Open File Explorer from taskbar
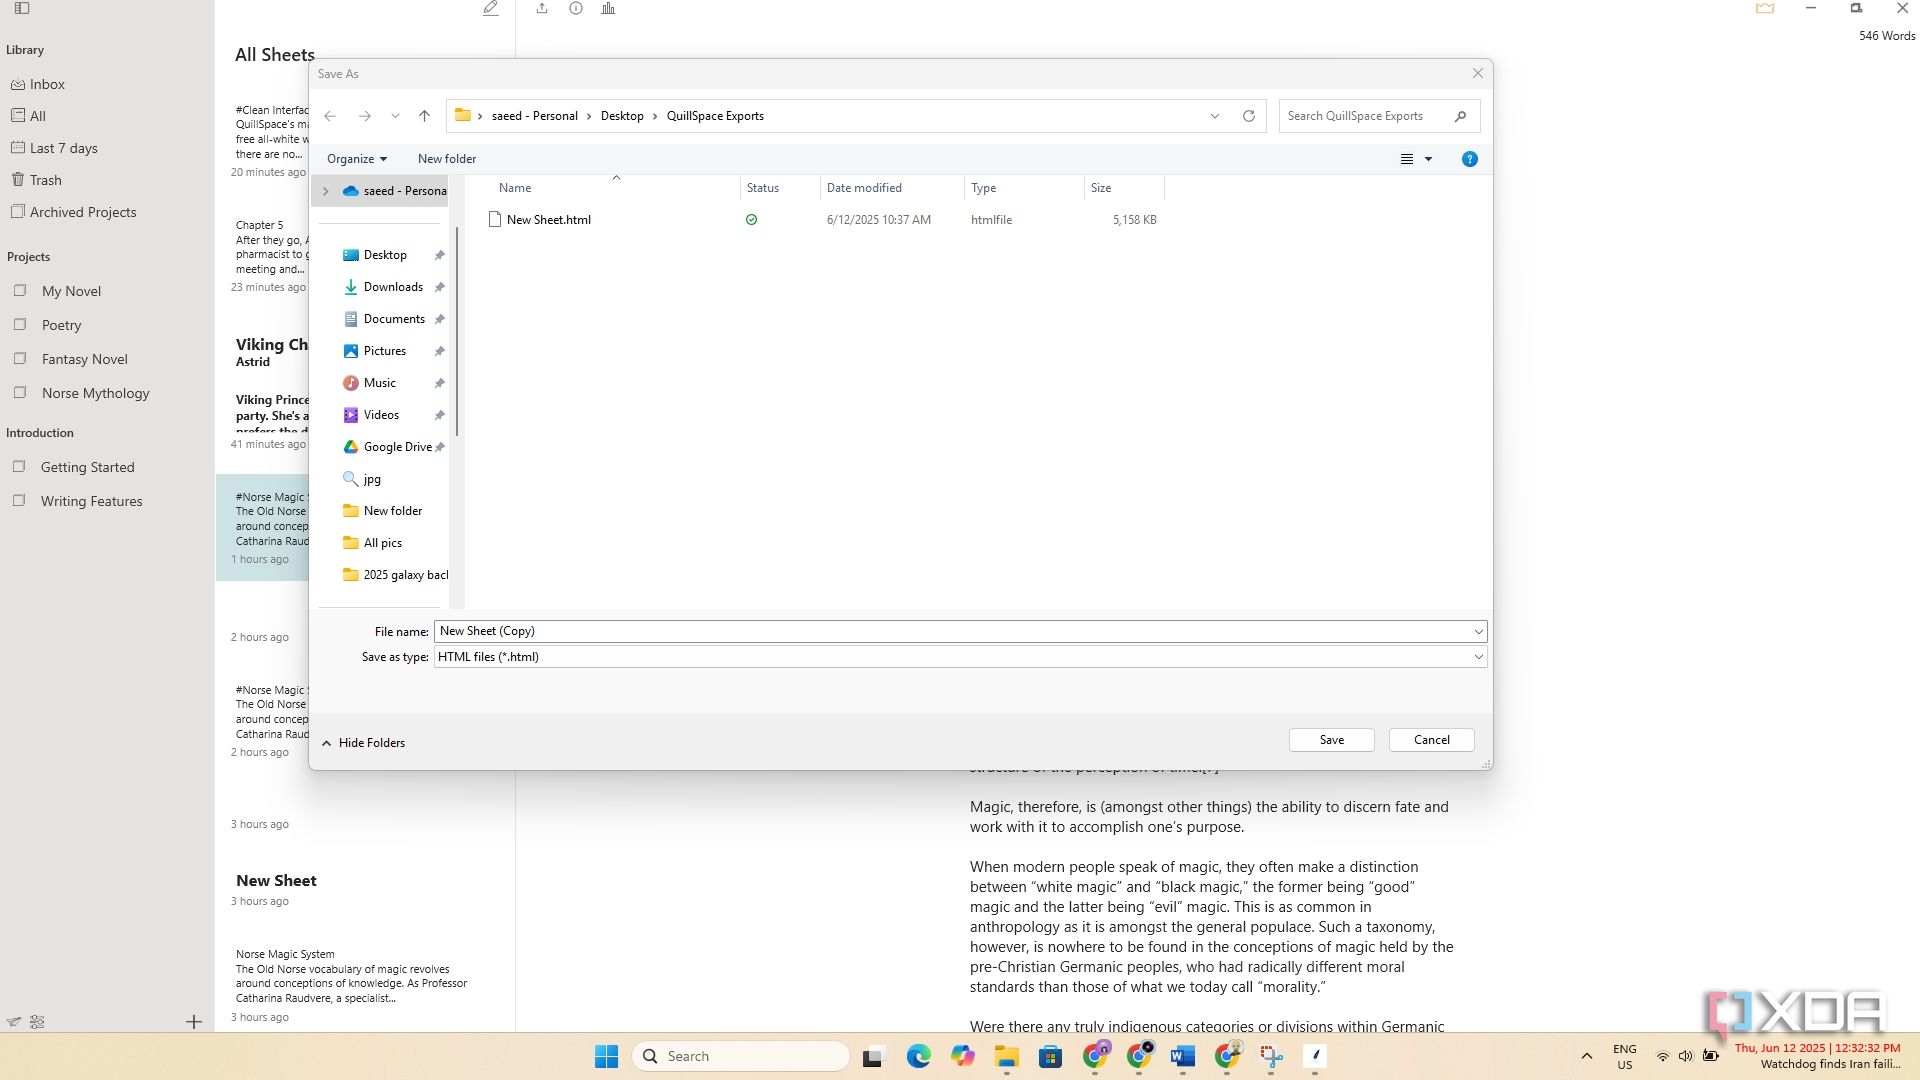The width and height of the screenshot is (1920, 1080). [1006, 1056]
